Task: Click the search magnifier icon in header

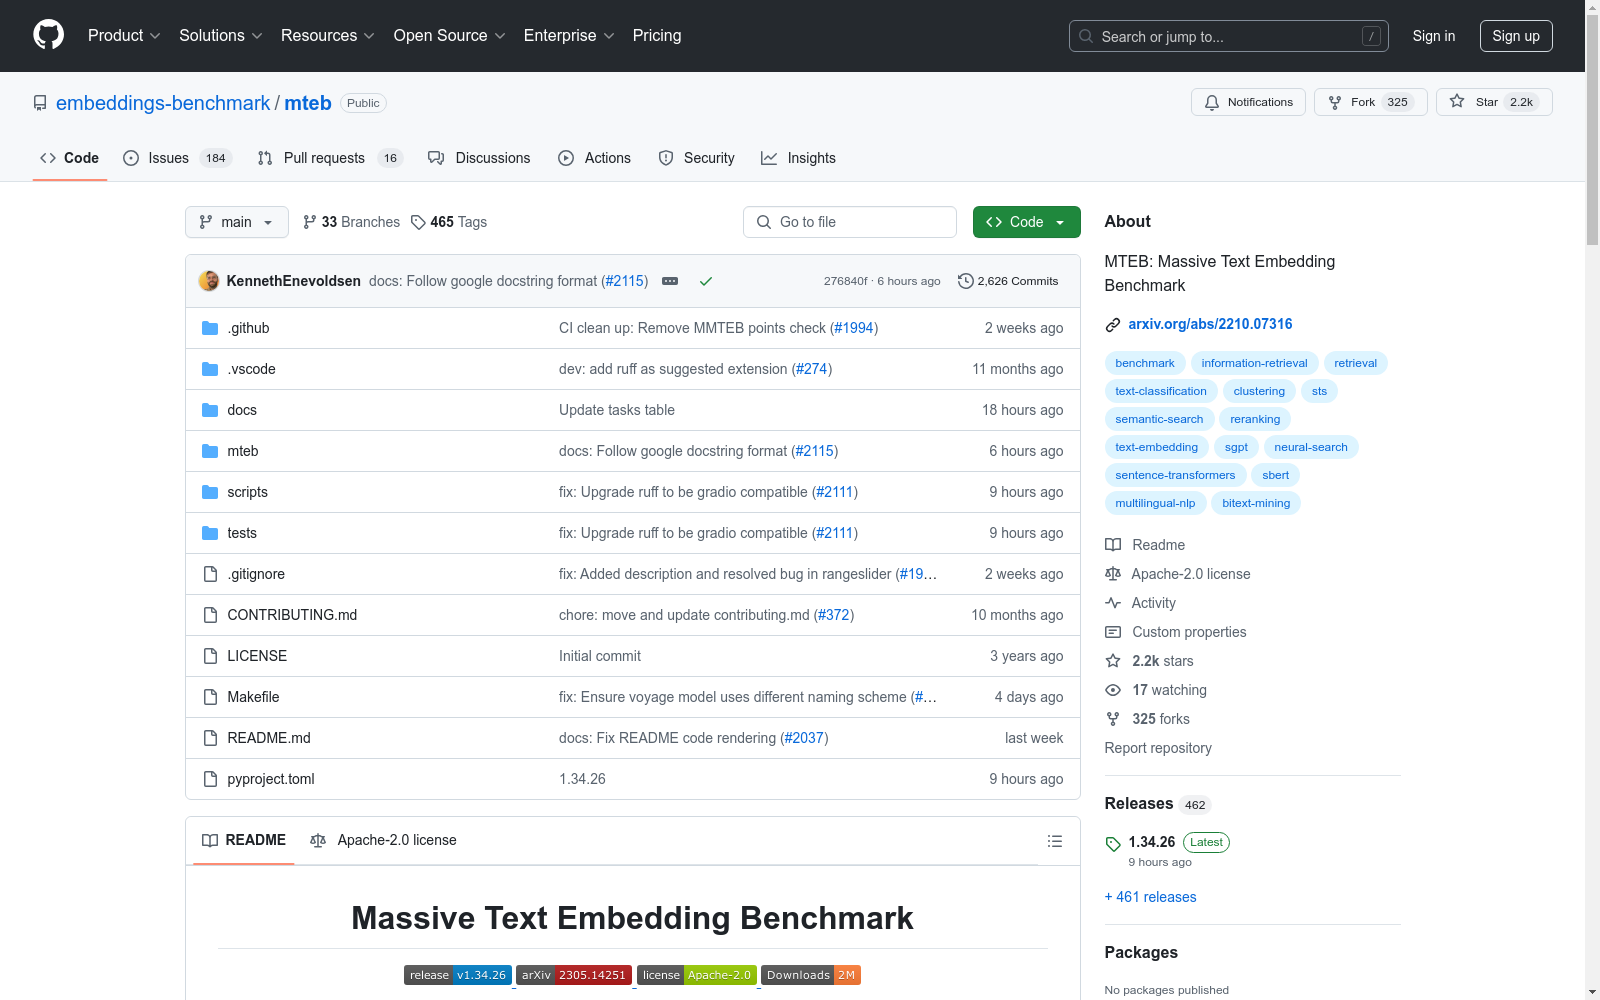Action: pyautogui.click(x=1086, y=36)
